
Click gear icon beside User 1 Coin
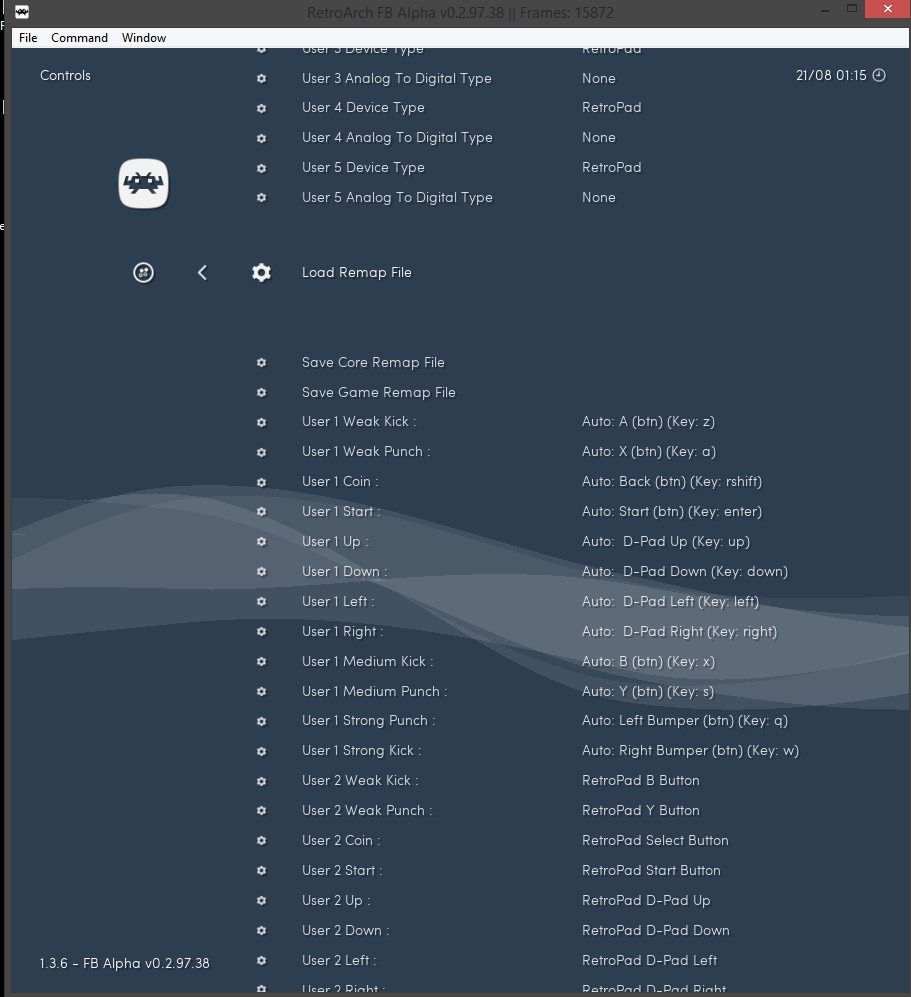pyautogui.click(x=261, y=482)
